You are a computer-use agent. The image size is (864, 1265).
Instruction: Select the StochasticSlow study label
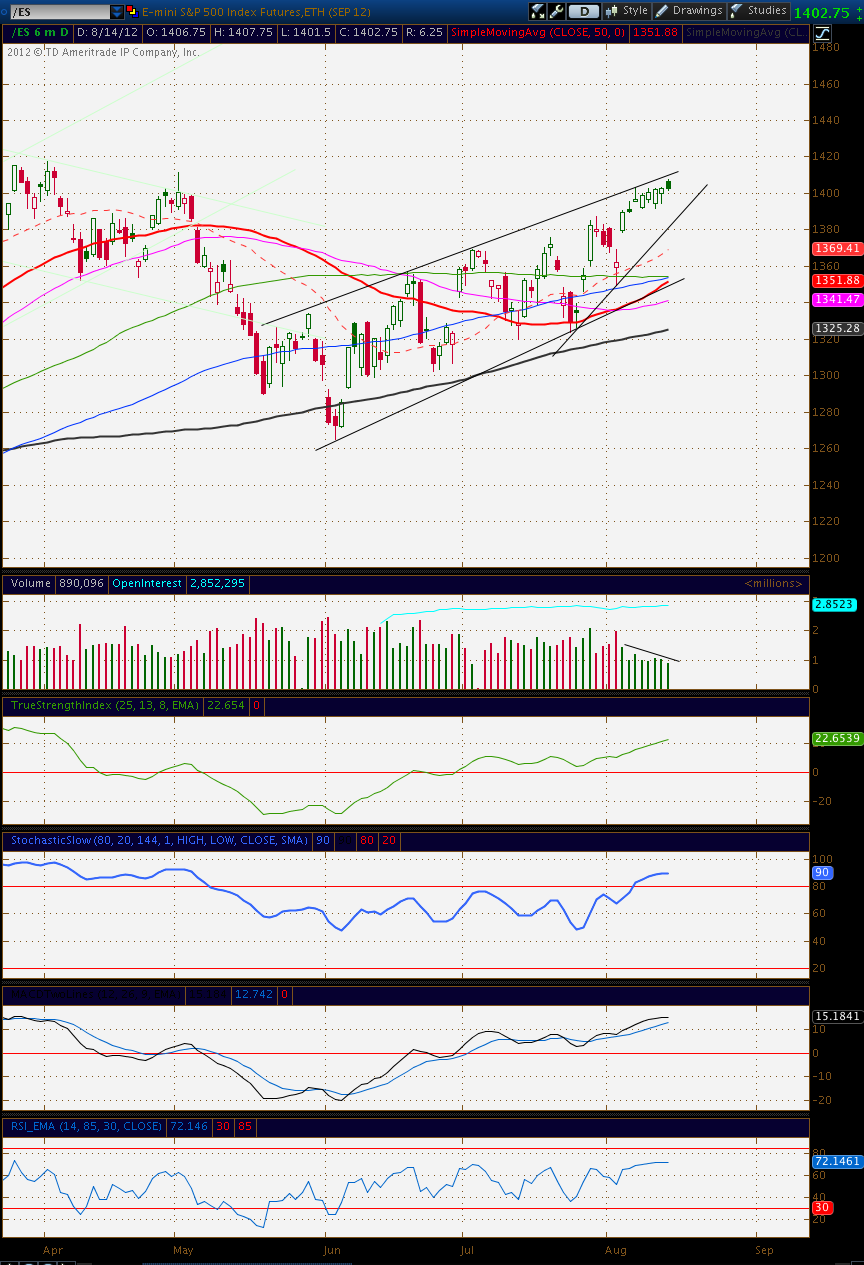[x=158, y=841]
